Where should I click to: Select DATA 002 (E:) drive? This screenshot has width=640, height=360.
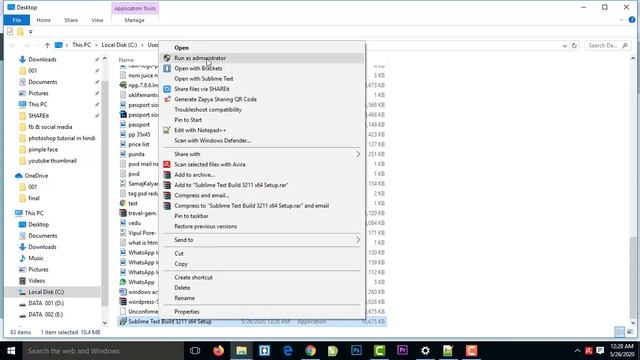[x=46, y=314]
